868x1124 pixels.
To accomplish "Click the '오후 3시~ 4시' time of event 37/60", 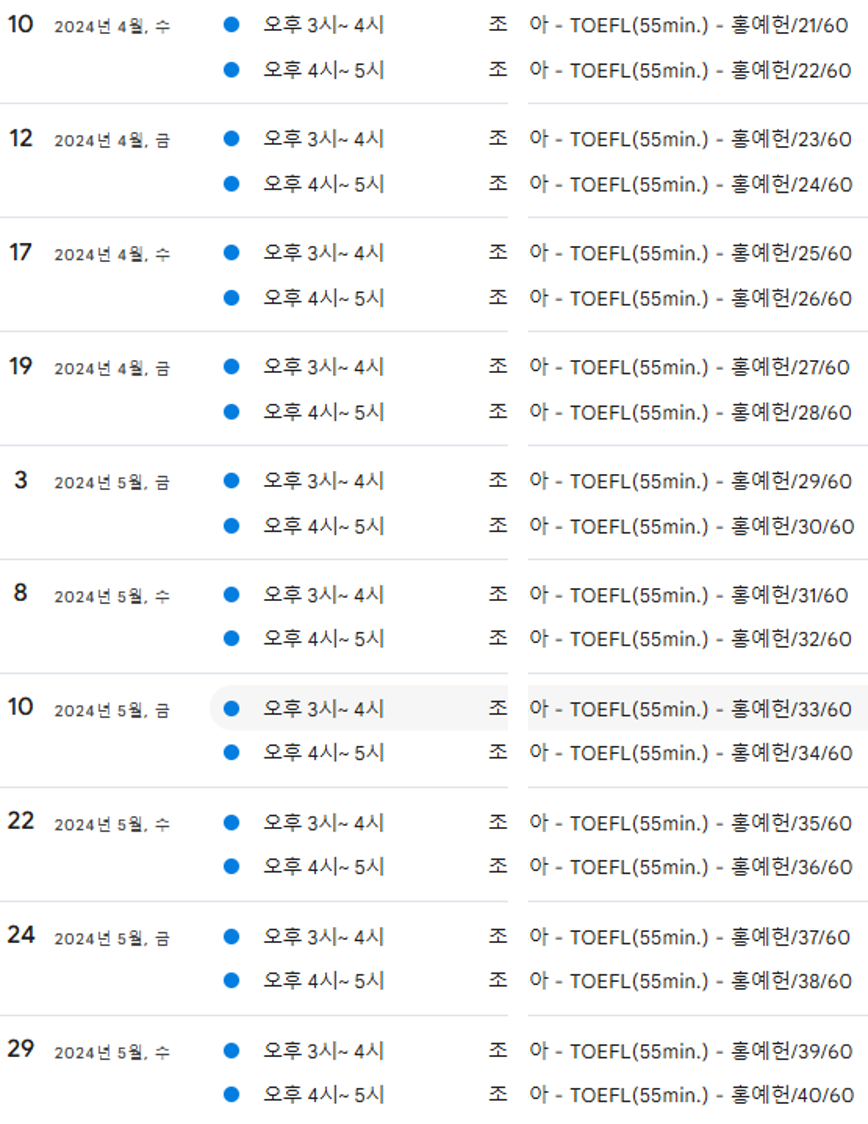I will coord(324,937).
